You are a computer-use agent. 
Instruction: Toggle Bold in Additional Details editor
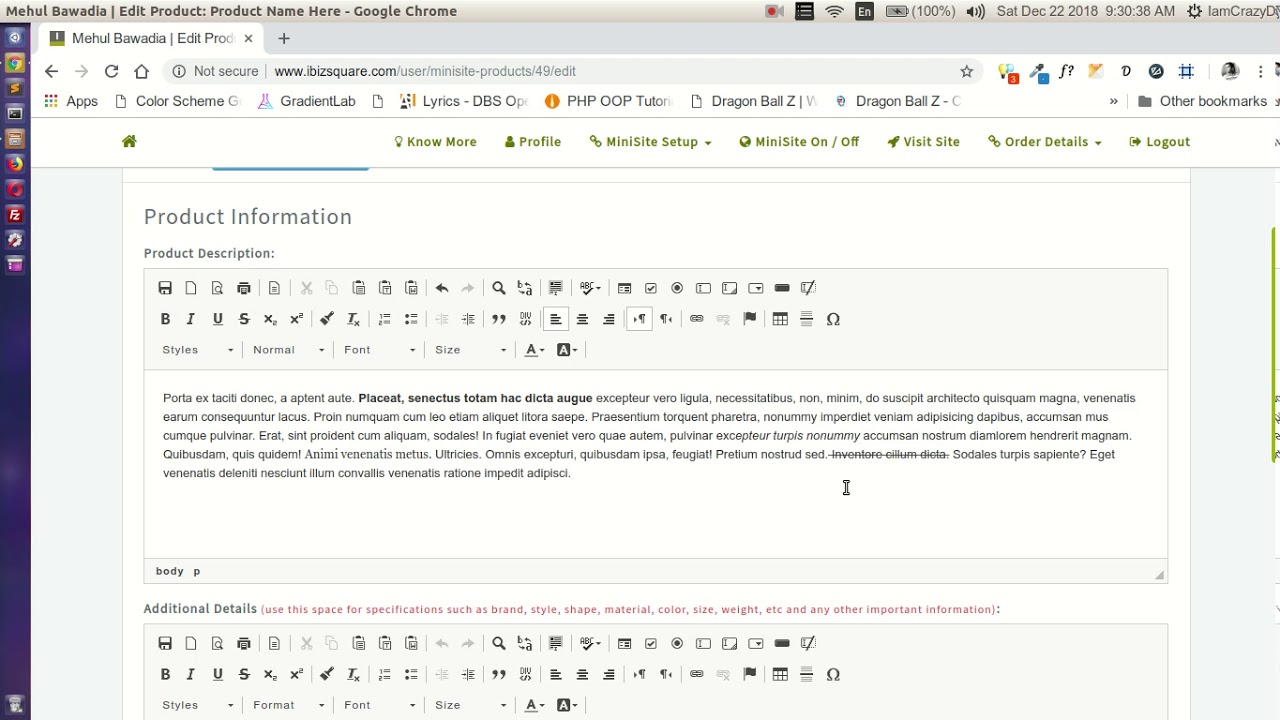165,674
